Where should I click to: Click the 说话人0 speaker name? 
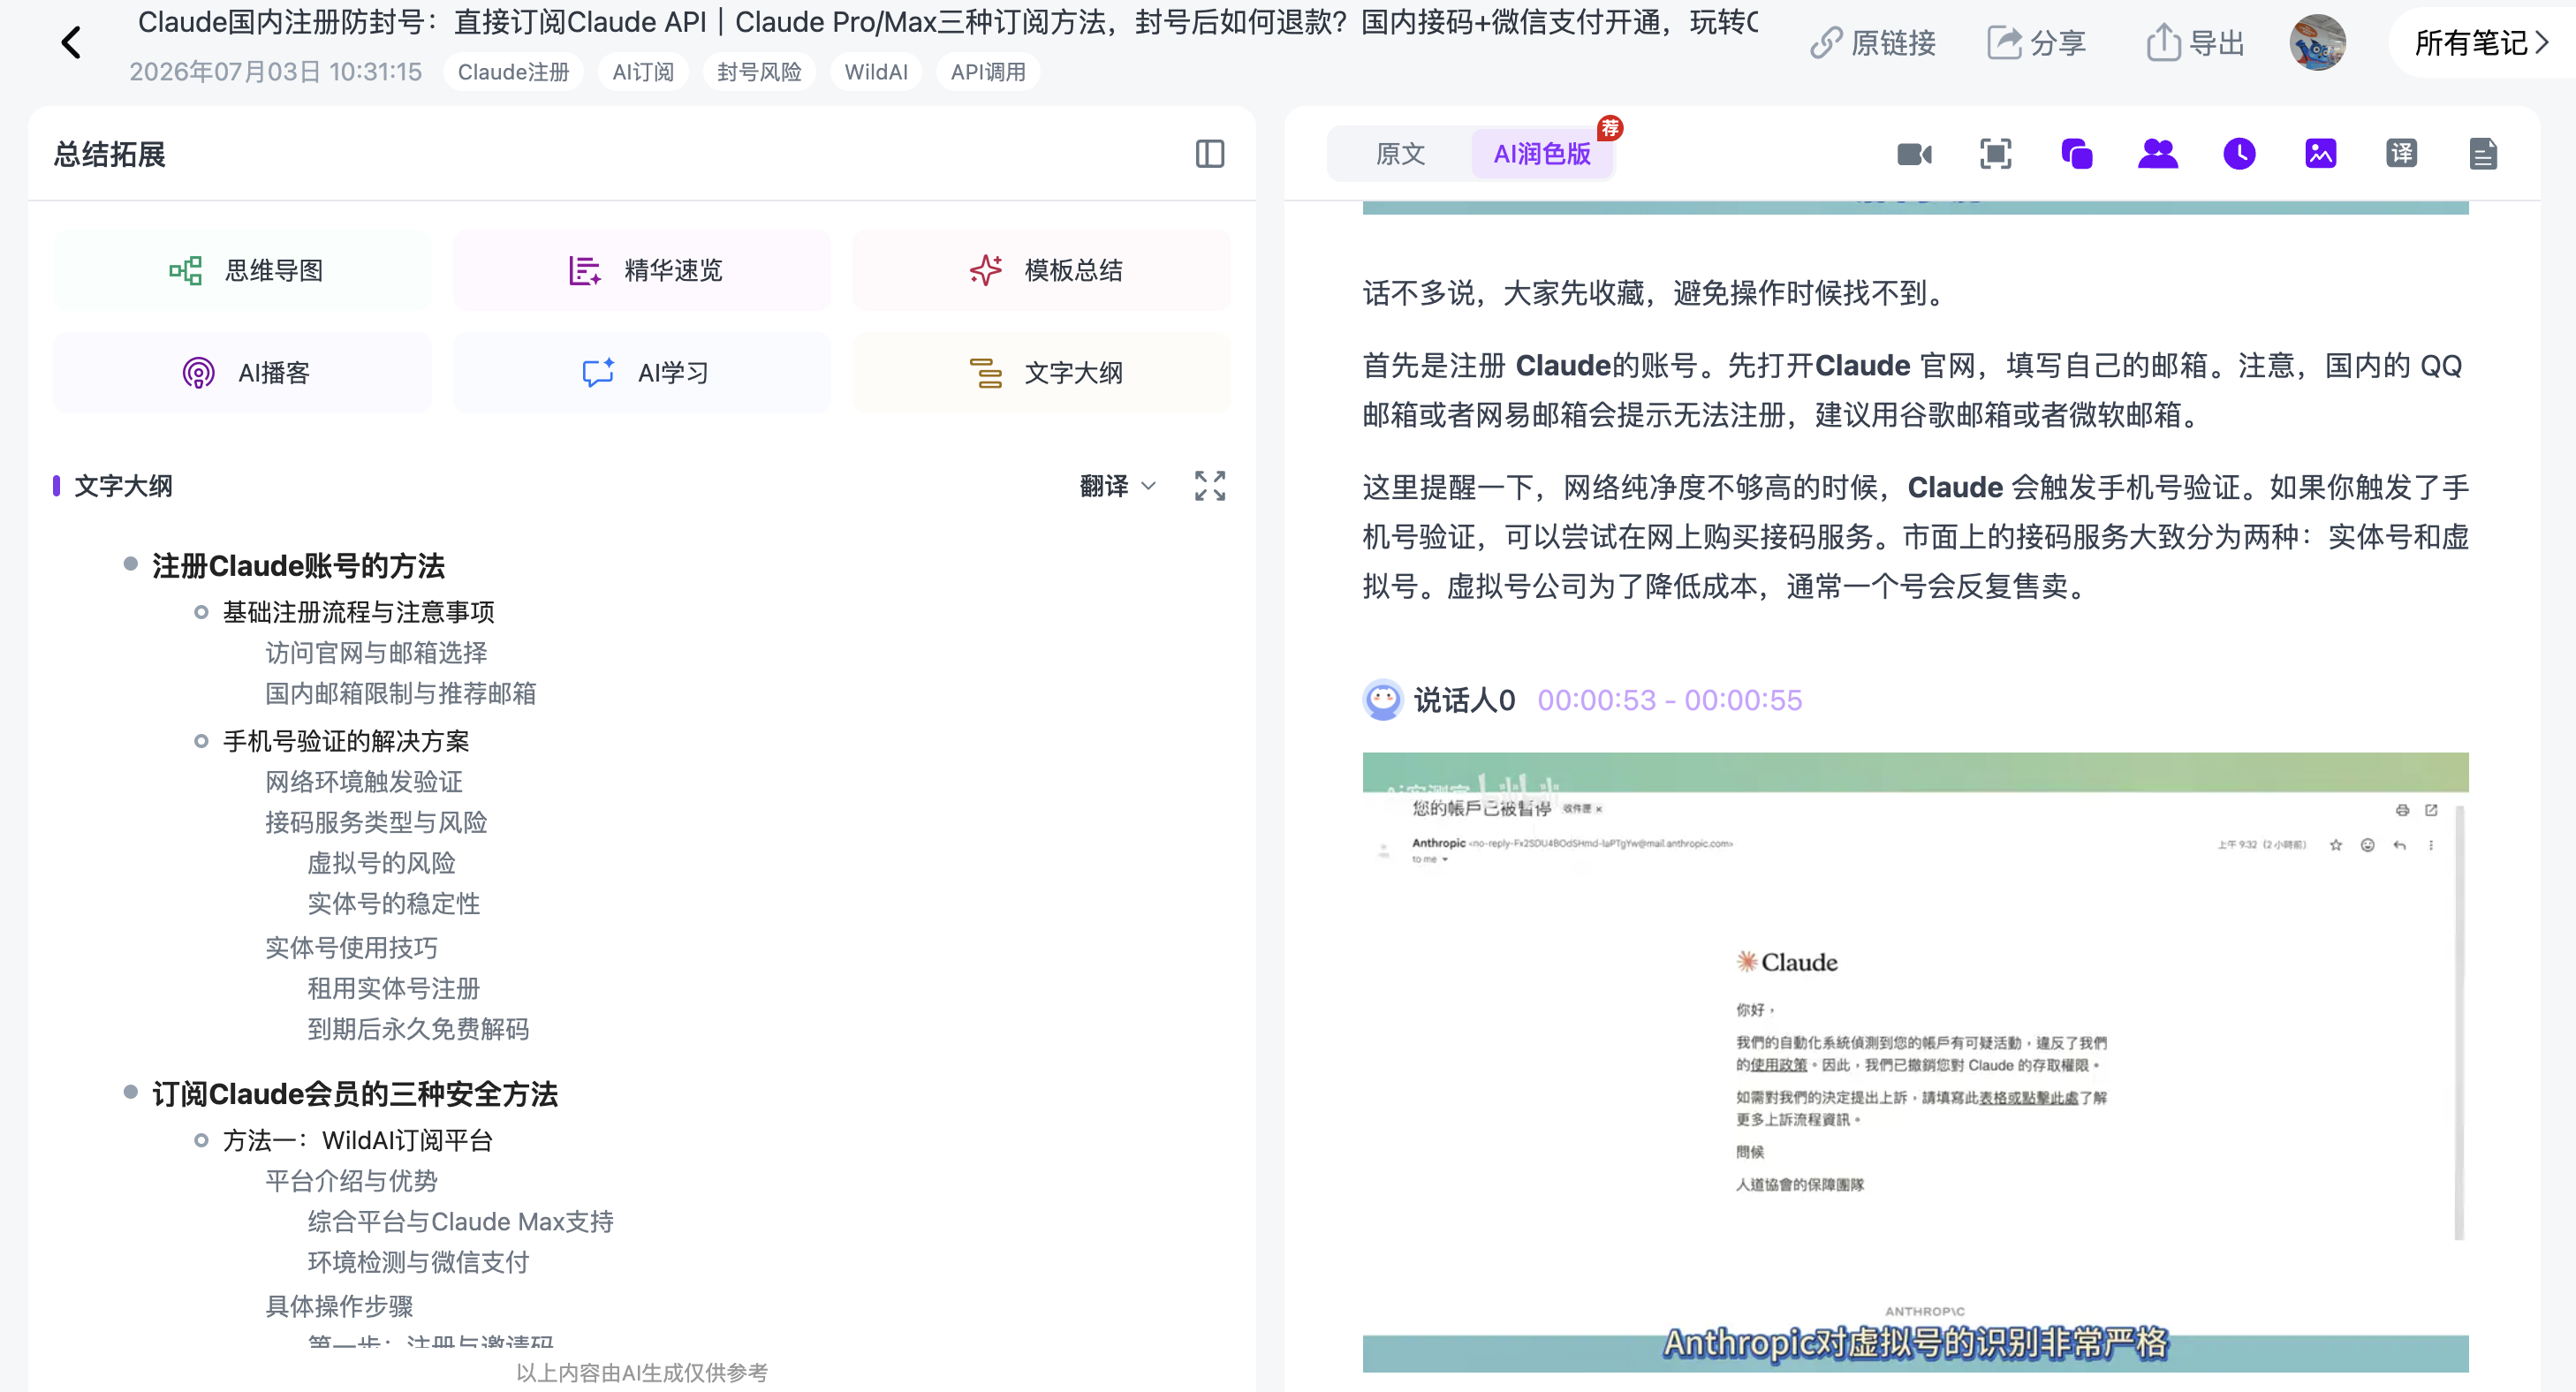tap(1464, 700)
